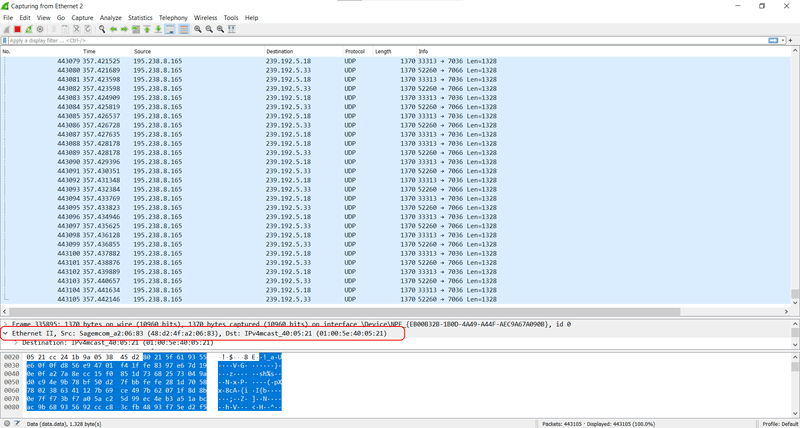Image resolution: width=800 pixels, height=428 pixels.
Task: Sort by the Info column header
Action: [602, 52]
